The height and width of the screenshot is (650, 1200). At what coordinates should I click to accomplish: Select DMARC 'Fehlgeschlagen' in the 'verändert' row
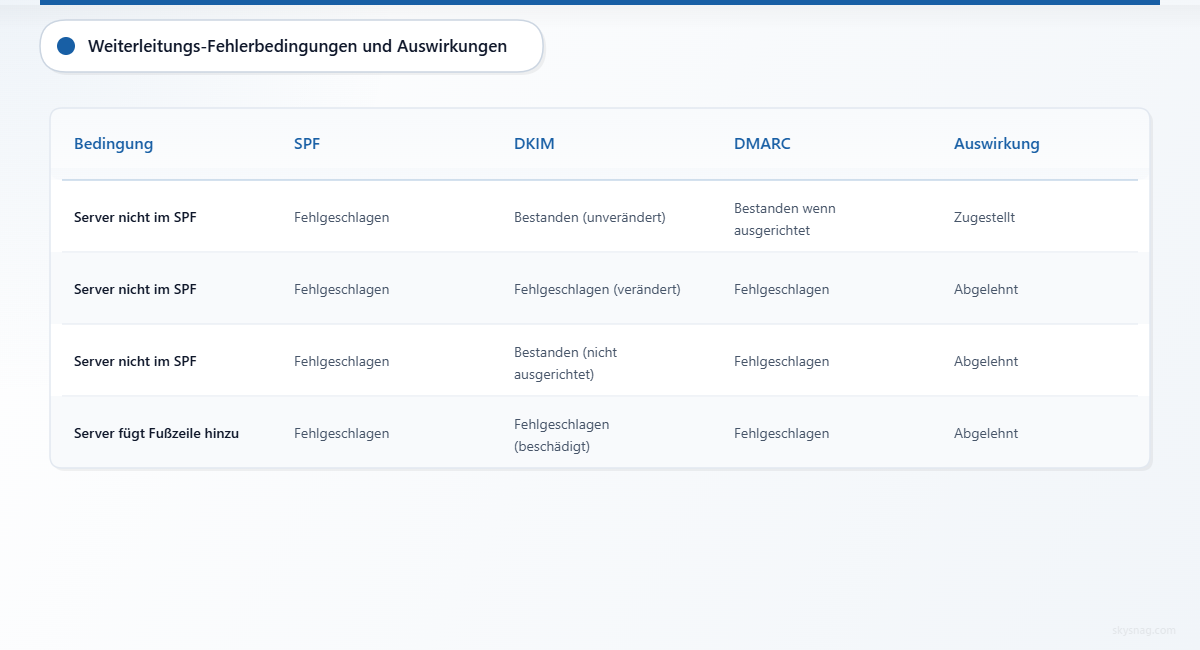click(781, 289)
